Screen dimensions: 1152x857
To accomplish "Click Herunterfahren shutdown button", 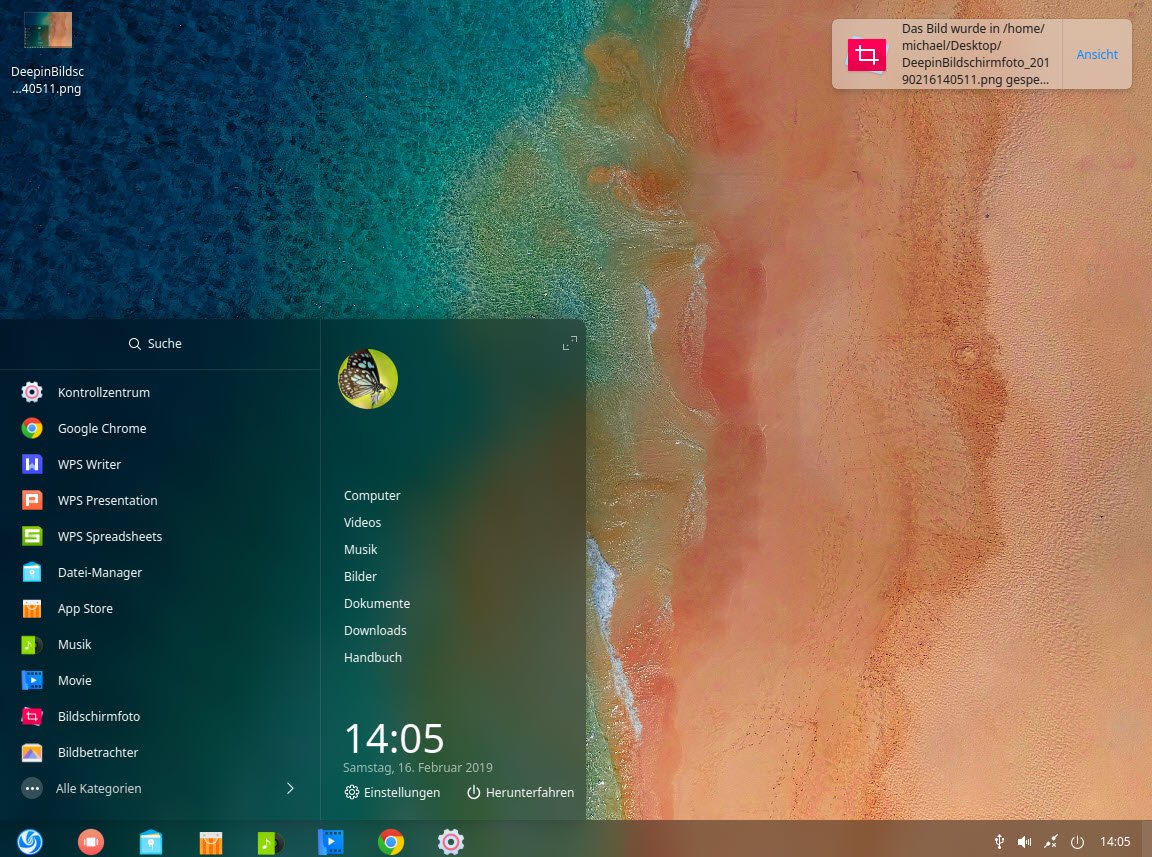I will 520,792.
